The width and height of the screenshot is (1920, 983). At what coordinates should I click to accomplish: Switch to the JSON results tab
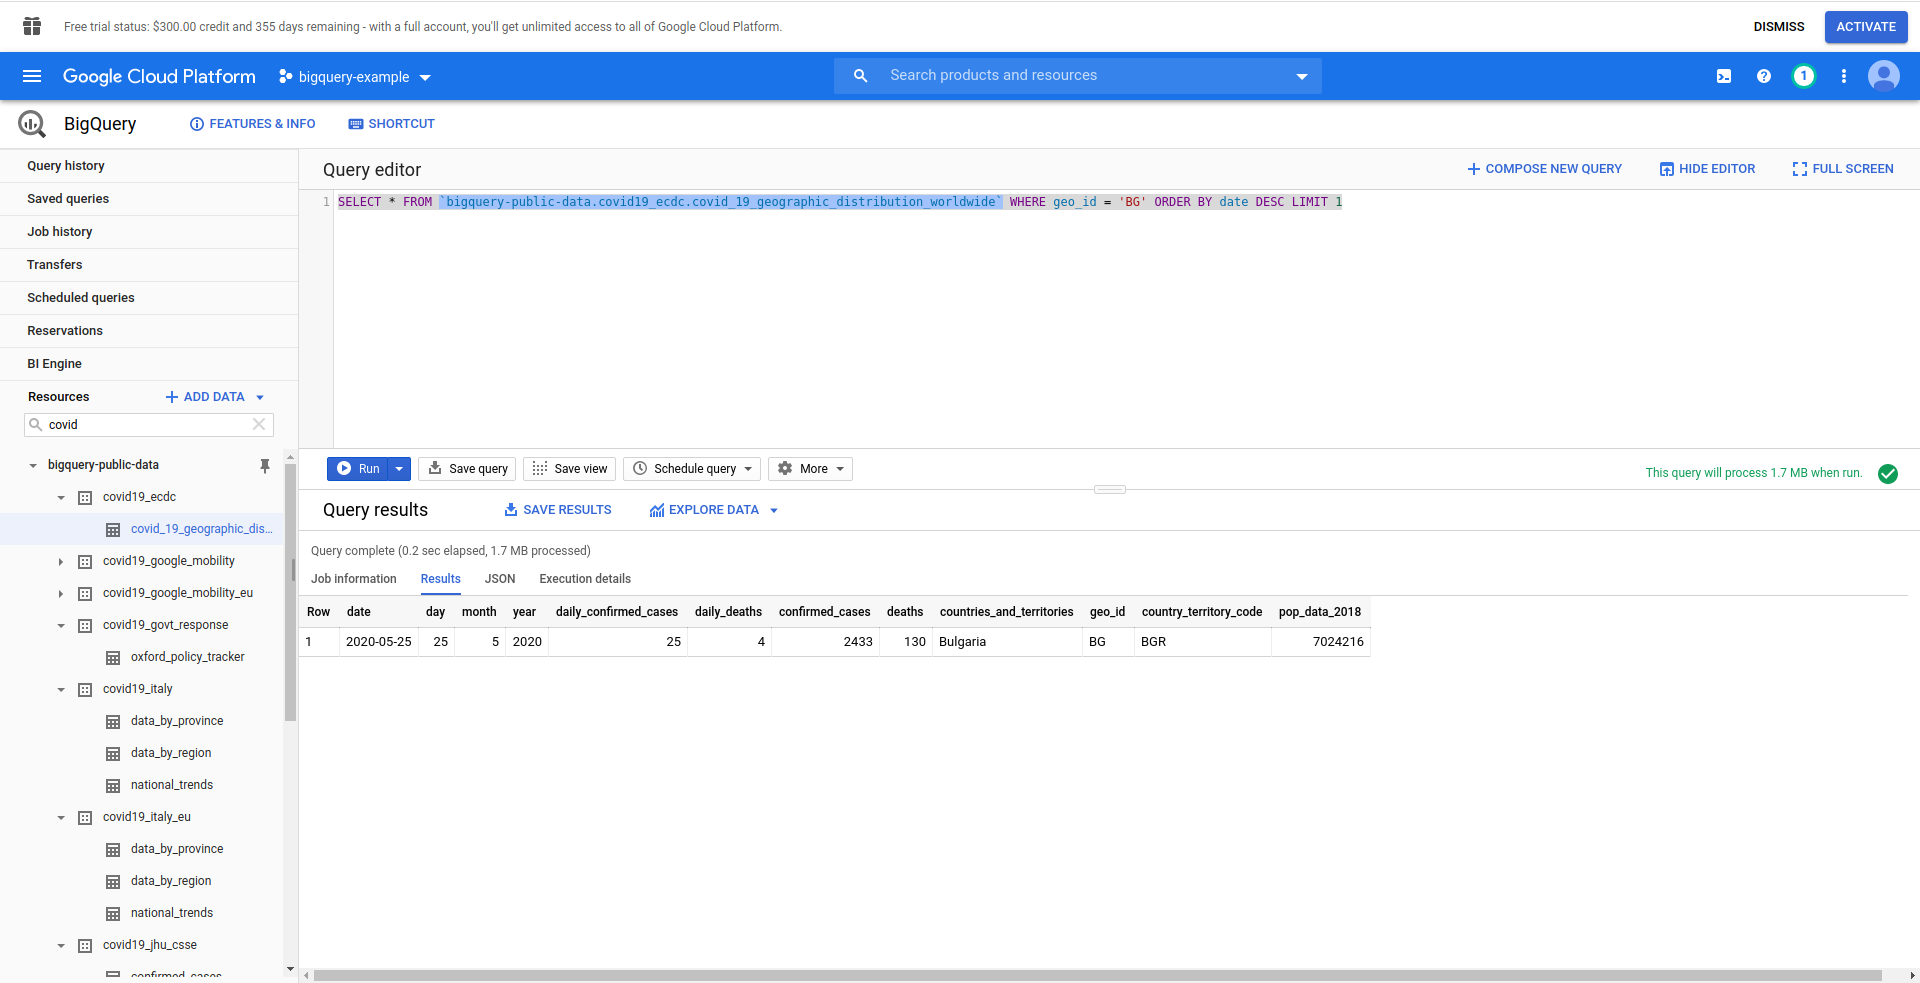pos(500,579)
